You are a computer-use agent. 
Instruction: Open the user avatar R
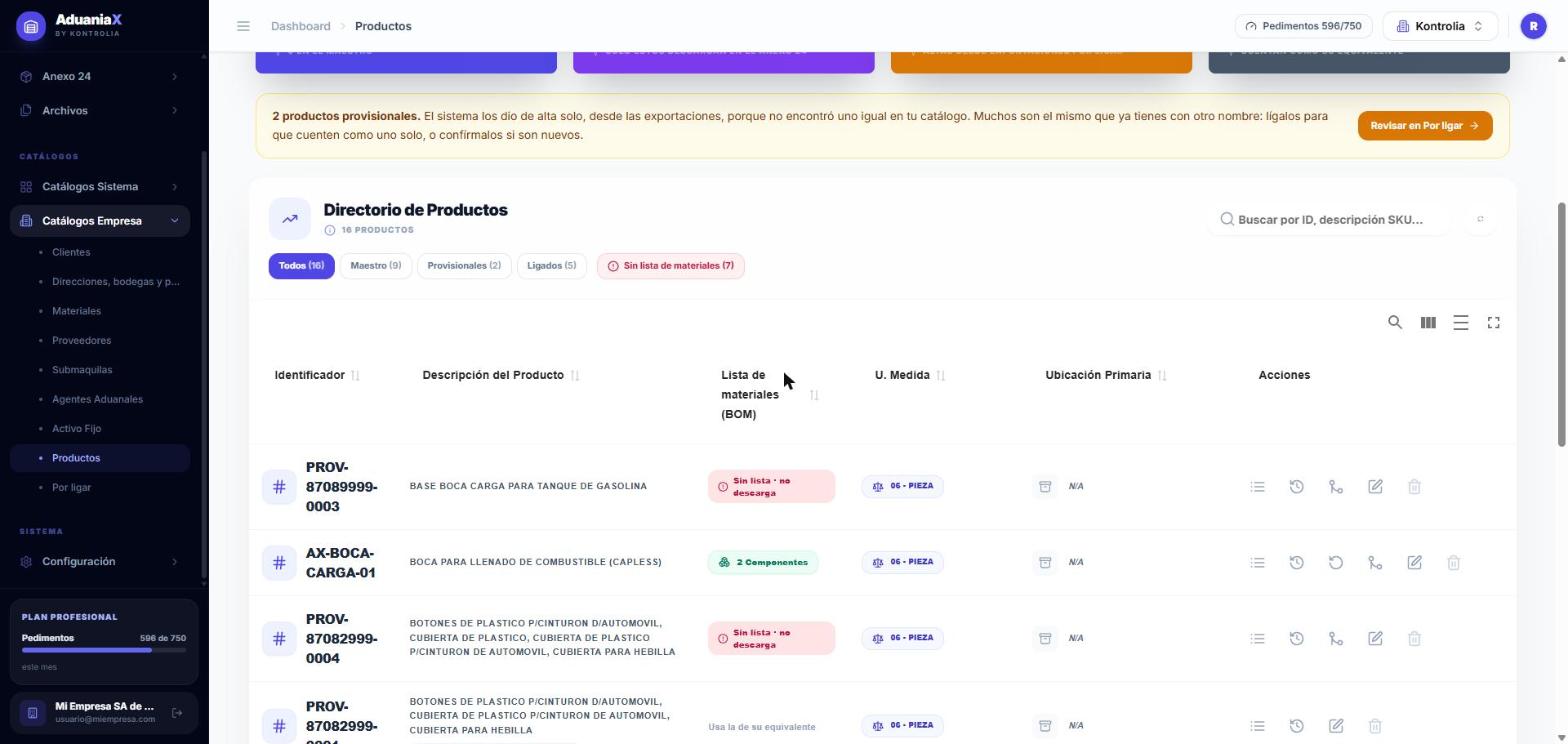click(x=1533, y=26)
